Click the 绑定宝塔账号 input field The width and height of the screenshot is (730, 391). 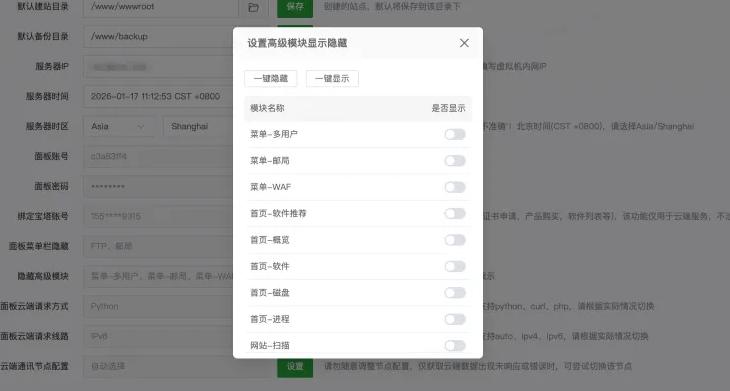pos(158,216)
